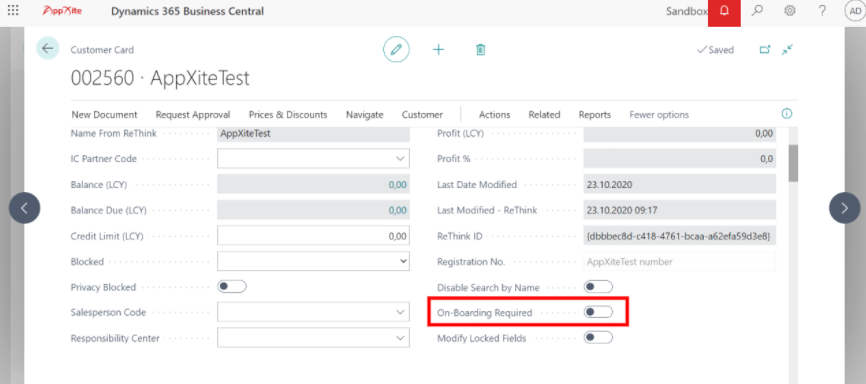Image resolution: width=866 pixels, height=384 pixels.
Task: Click the Balance (LCY) 0,00 link
Action: point(398,185)
